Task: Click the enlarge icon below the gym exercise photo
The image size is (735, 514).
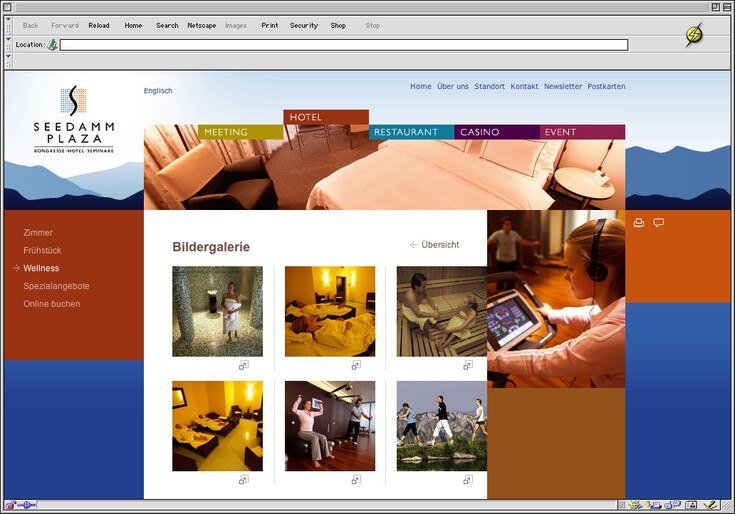Action: pos(355,480)
